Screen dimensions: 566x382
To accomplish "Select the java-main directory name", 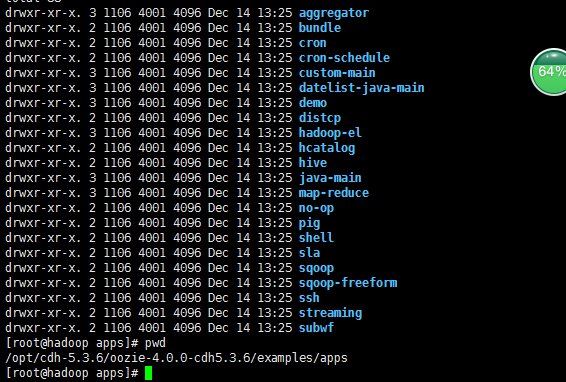I will click(330, 178).
